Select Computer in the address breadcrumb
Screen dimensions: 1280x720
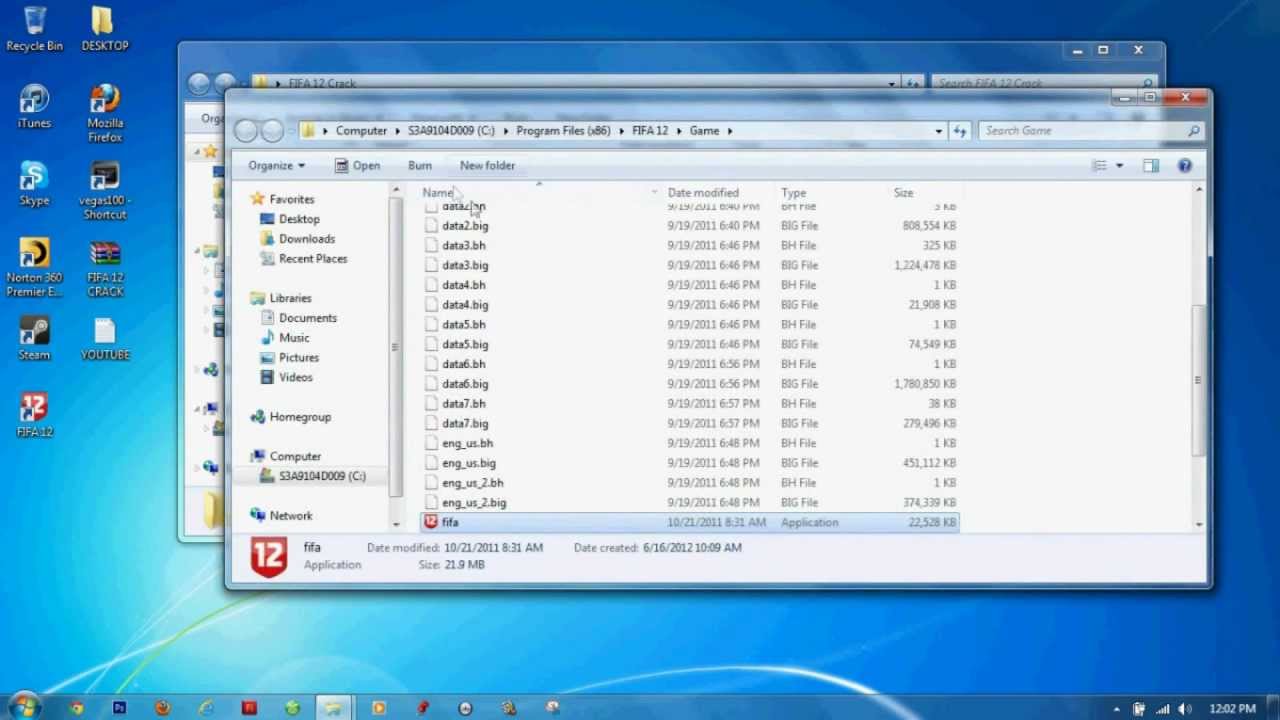point(361,131)
